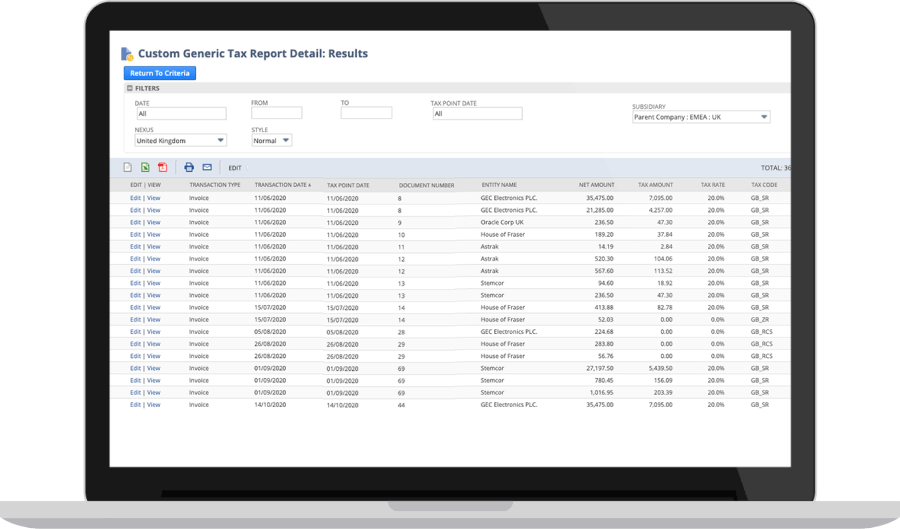Click the report document icon beside the title
Viewport: 900px width, 529px height.
(x=127, y=54)
